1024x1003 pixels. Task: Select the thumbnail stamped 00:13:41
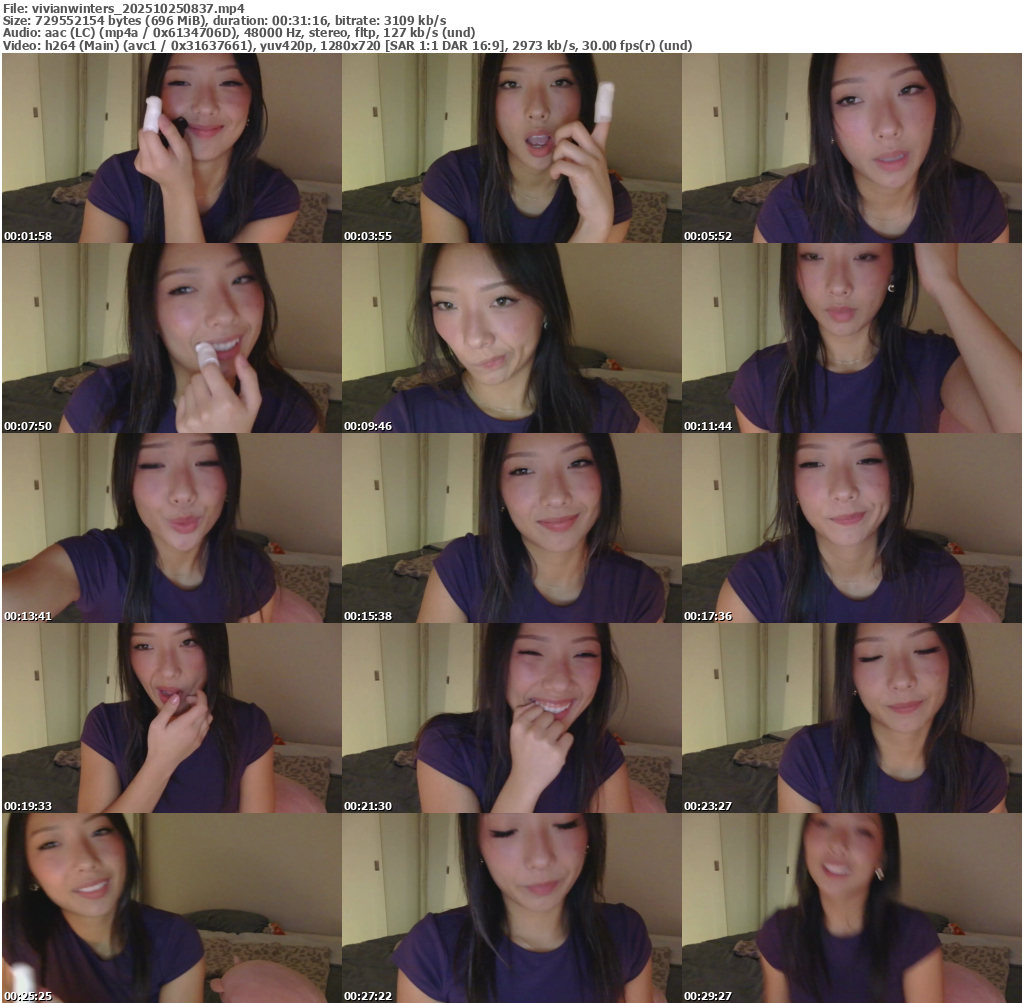[172, 528]
